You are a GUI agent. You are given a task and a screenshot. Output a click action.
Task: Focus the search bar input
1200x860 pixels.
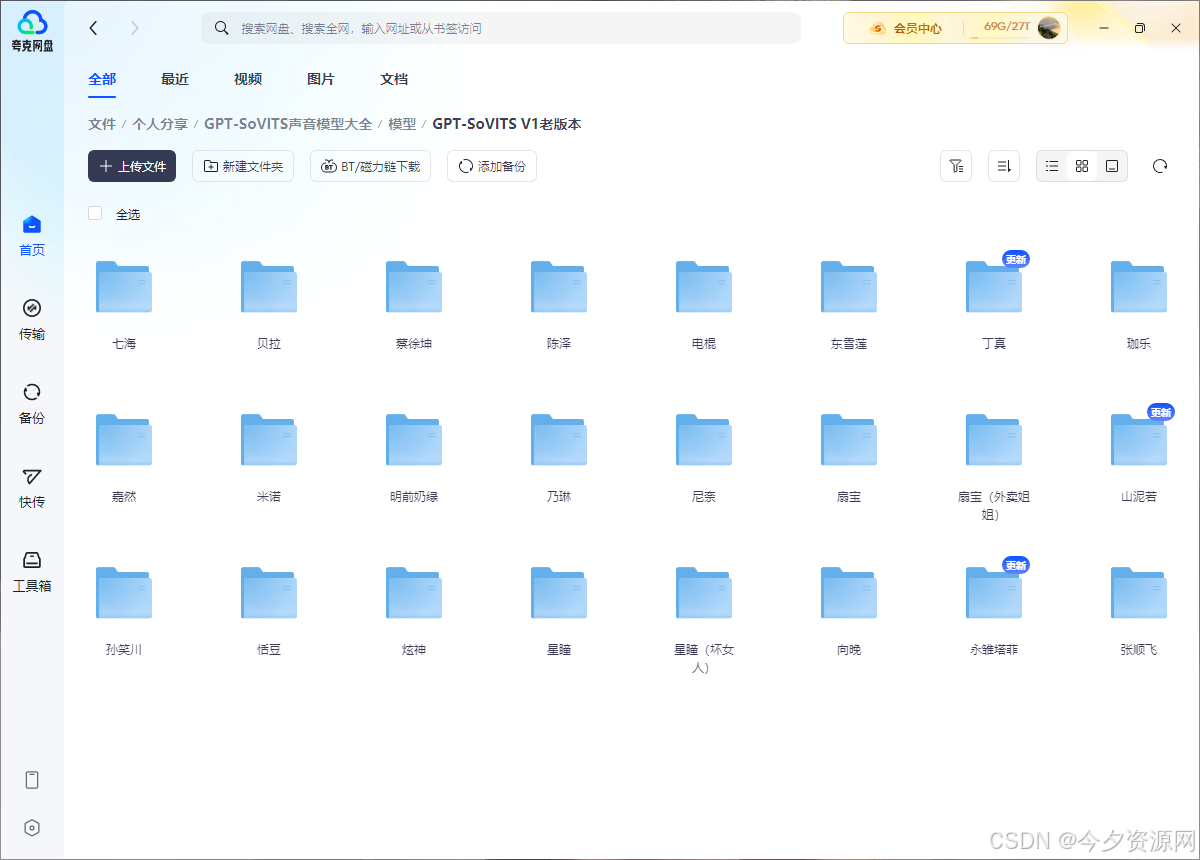coord(501,28)
